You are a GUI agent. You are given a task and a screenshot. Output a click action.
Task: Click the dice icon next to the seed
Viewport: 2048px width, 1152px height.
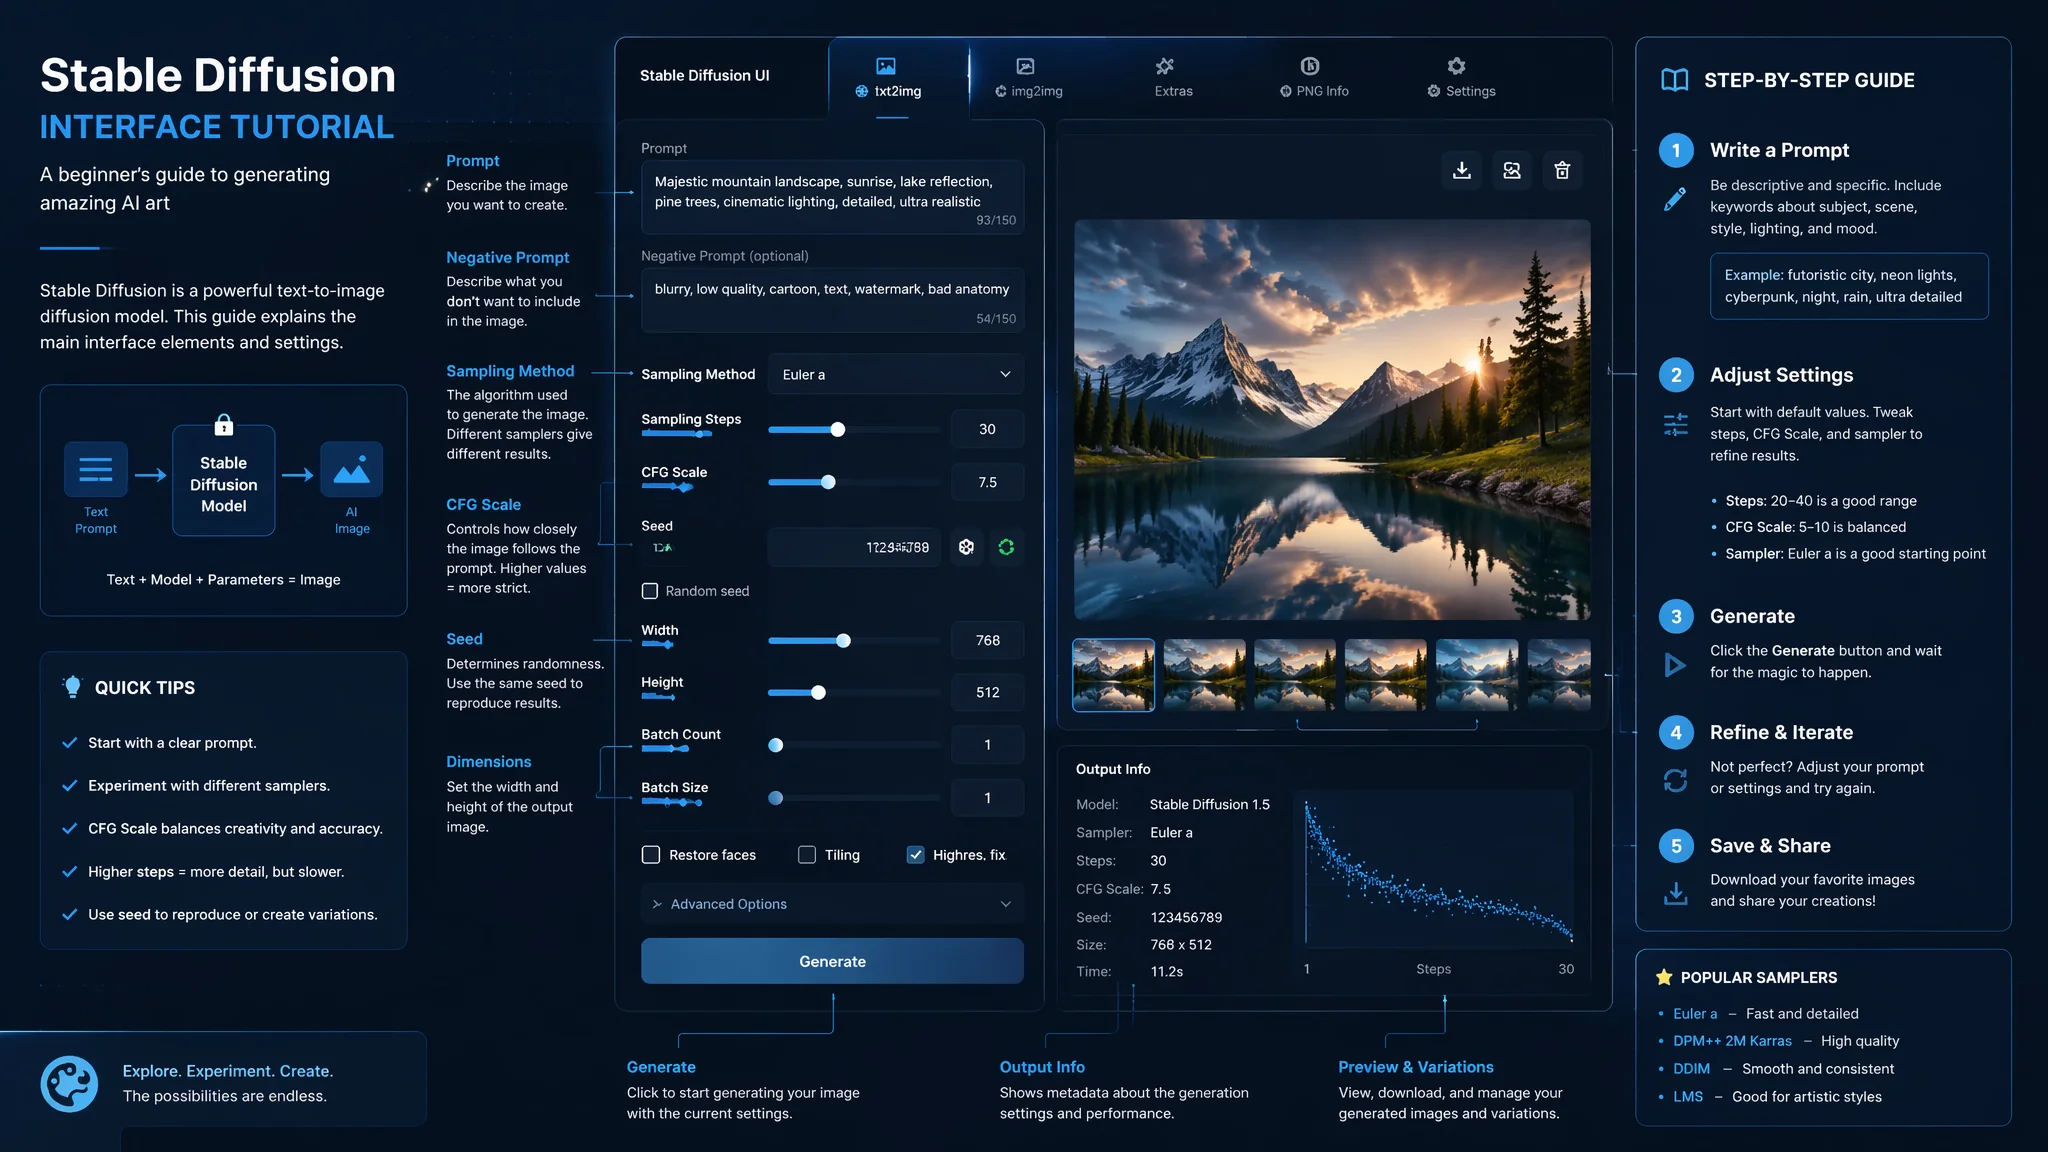click(966, 547)
